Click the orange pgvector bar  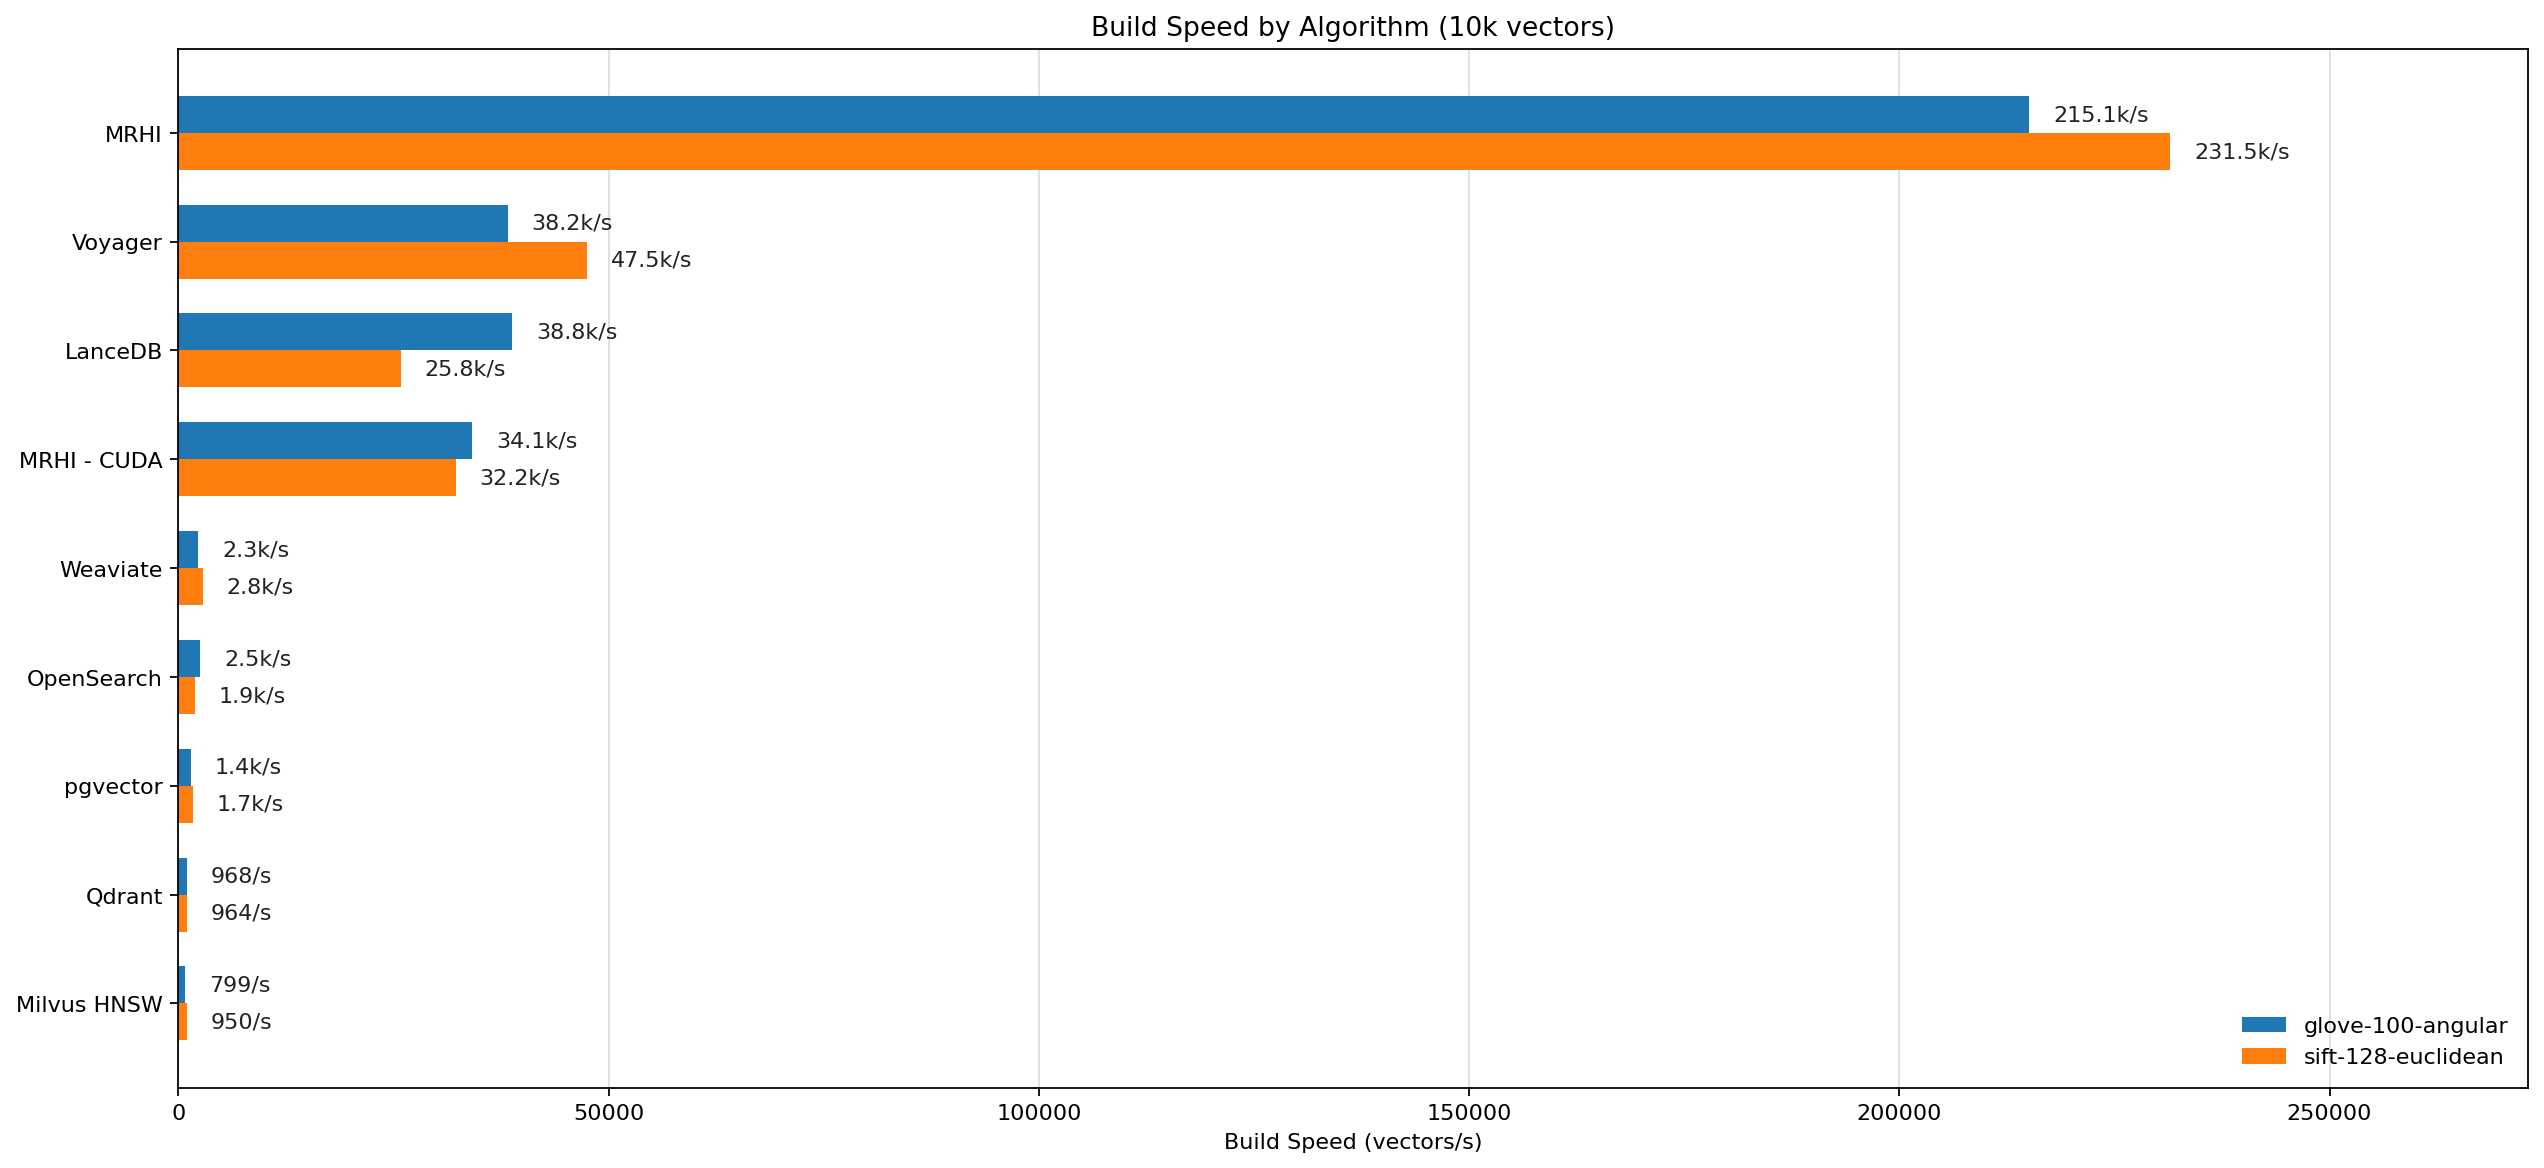click(x=186, y=805)
